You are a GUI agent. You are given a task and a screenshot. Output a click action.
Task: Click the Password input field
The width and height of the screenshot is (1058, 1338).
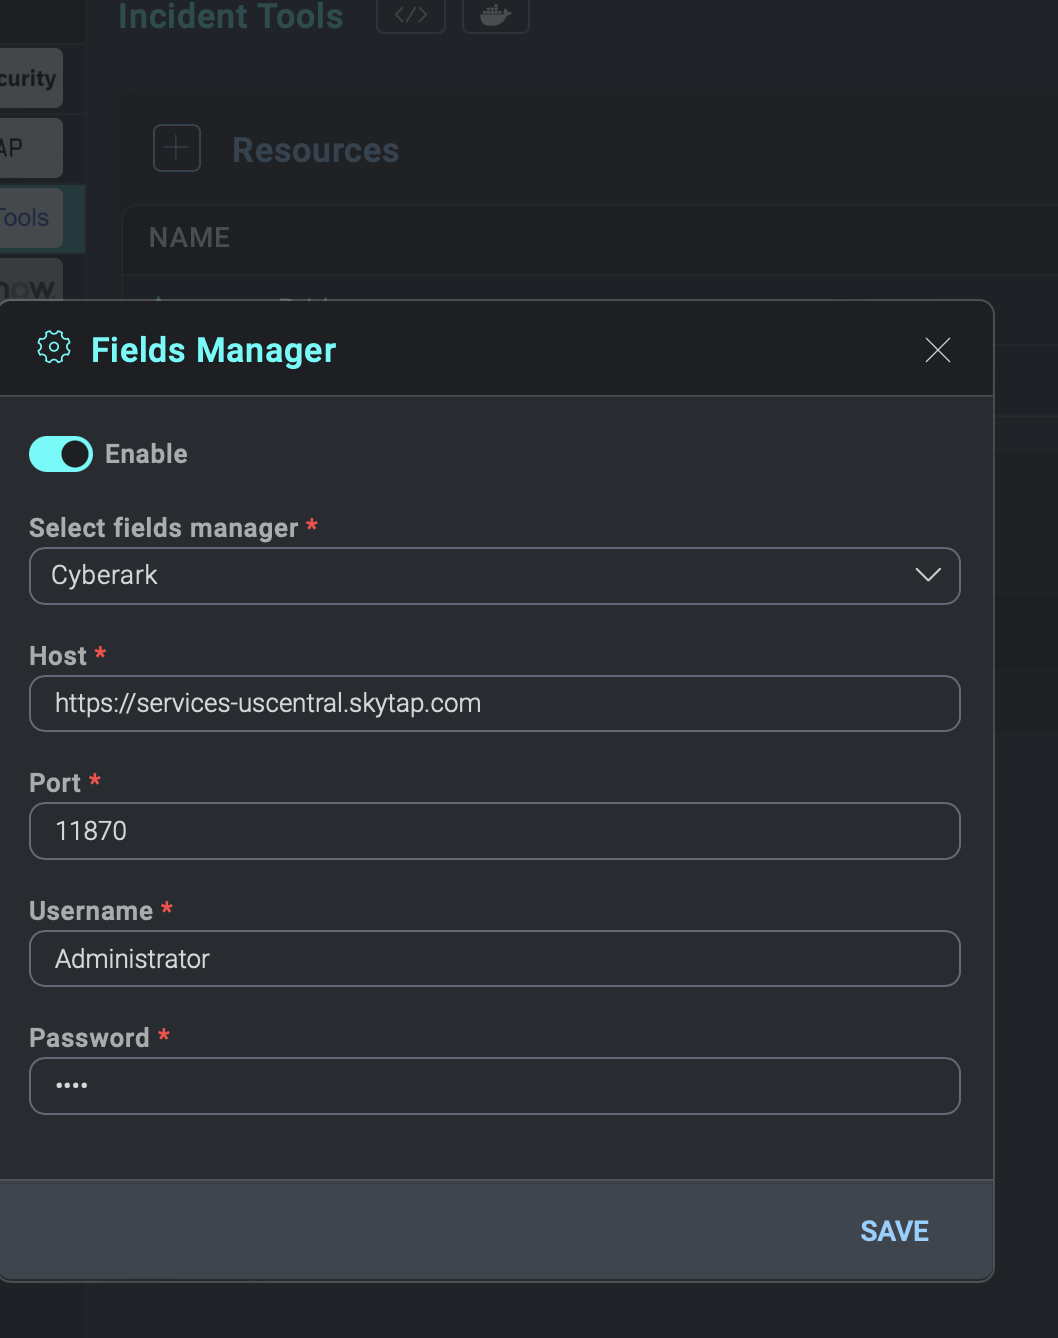coord(495,1086)
